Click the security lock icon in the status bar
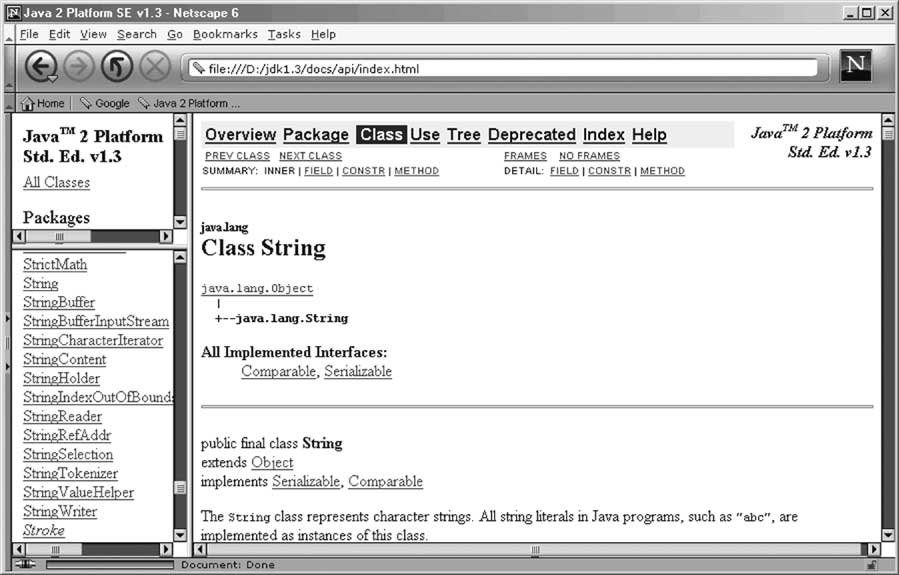 coord(871,565)
